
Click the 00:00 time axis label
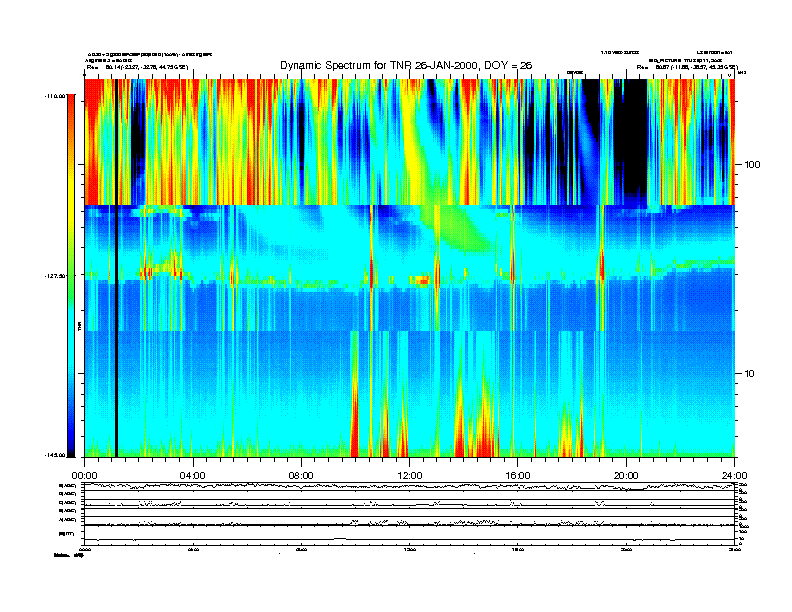tap(84, 476)
